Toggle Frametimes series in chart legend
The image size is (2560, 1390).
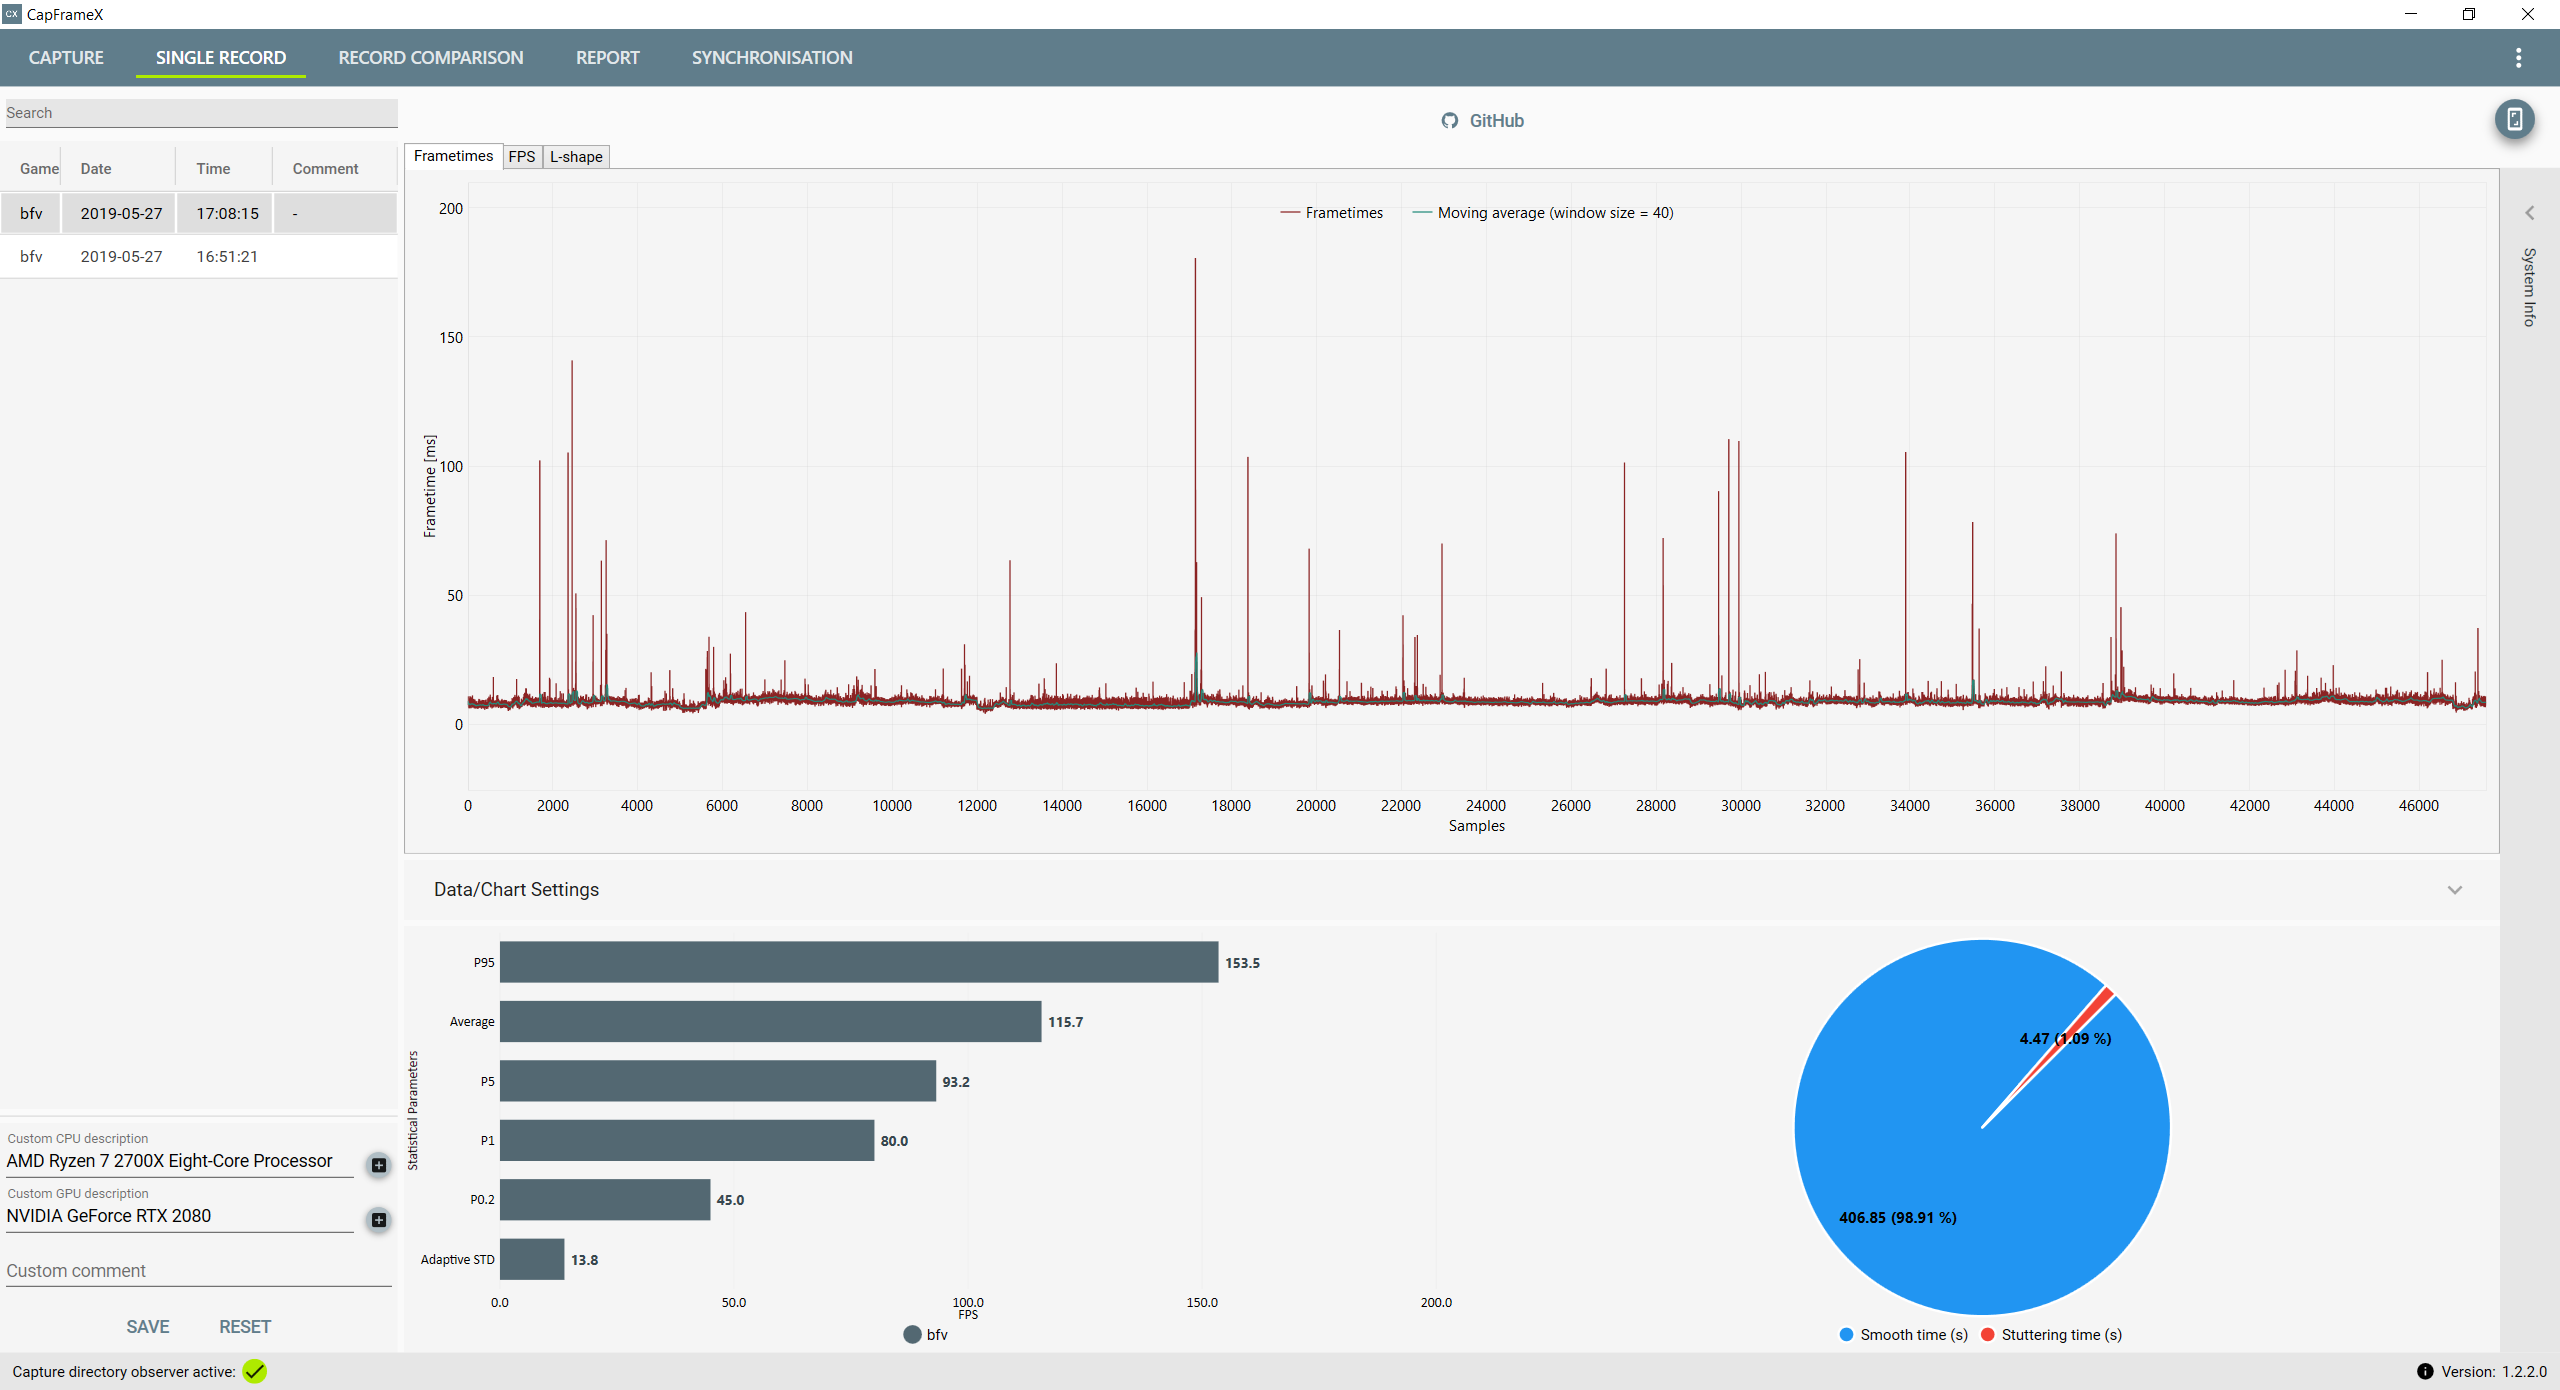click(x=1332, y=213)
